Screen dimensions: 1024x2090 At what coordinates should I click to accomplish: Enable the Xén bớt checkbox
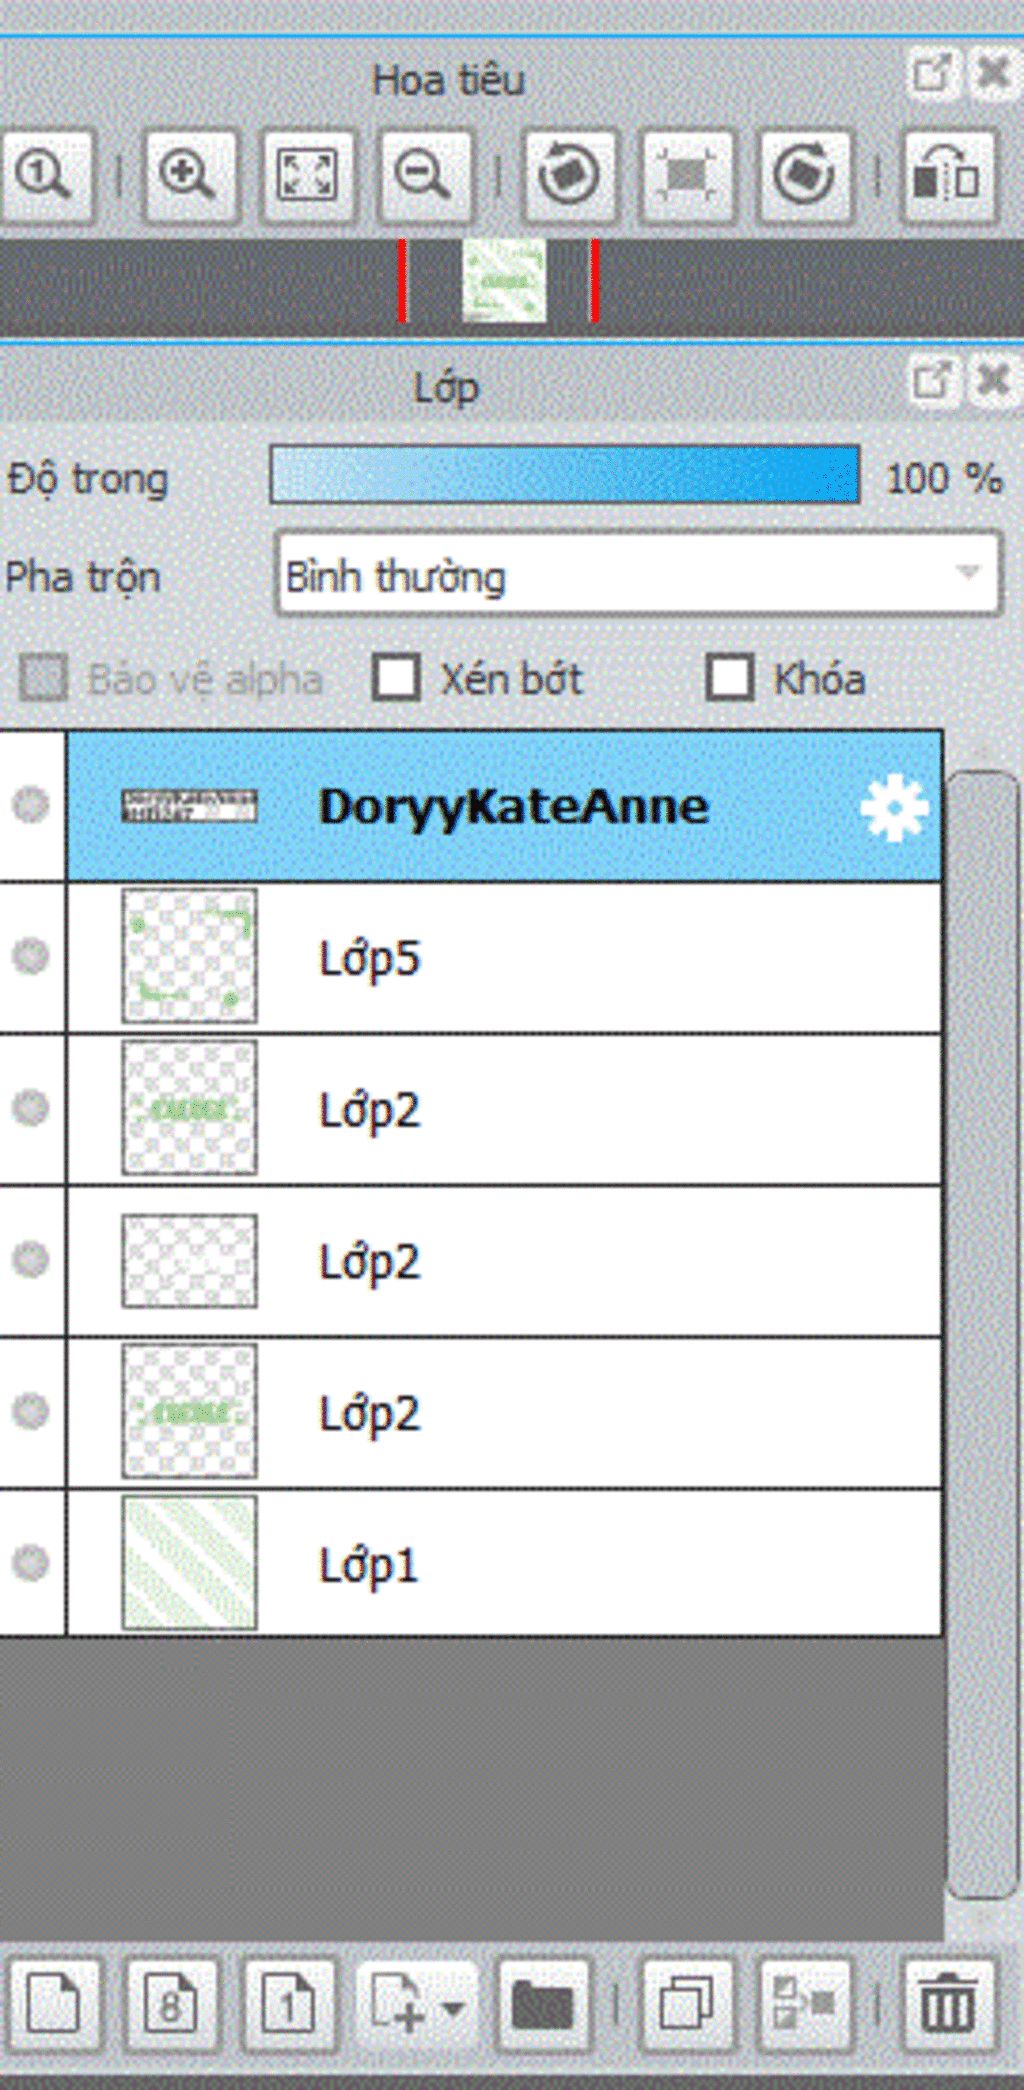[x=396, y=678]
